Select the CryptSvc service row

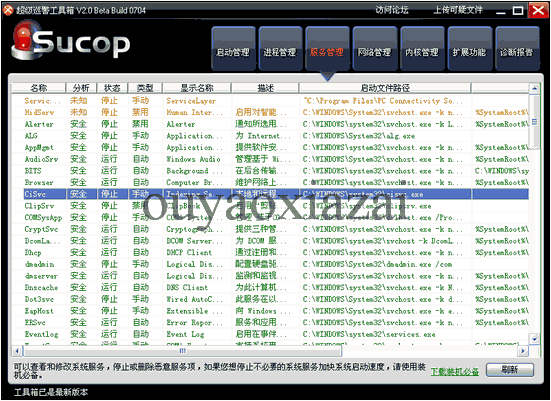[270, 229]
